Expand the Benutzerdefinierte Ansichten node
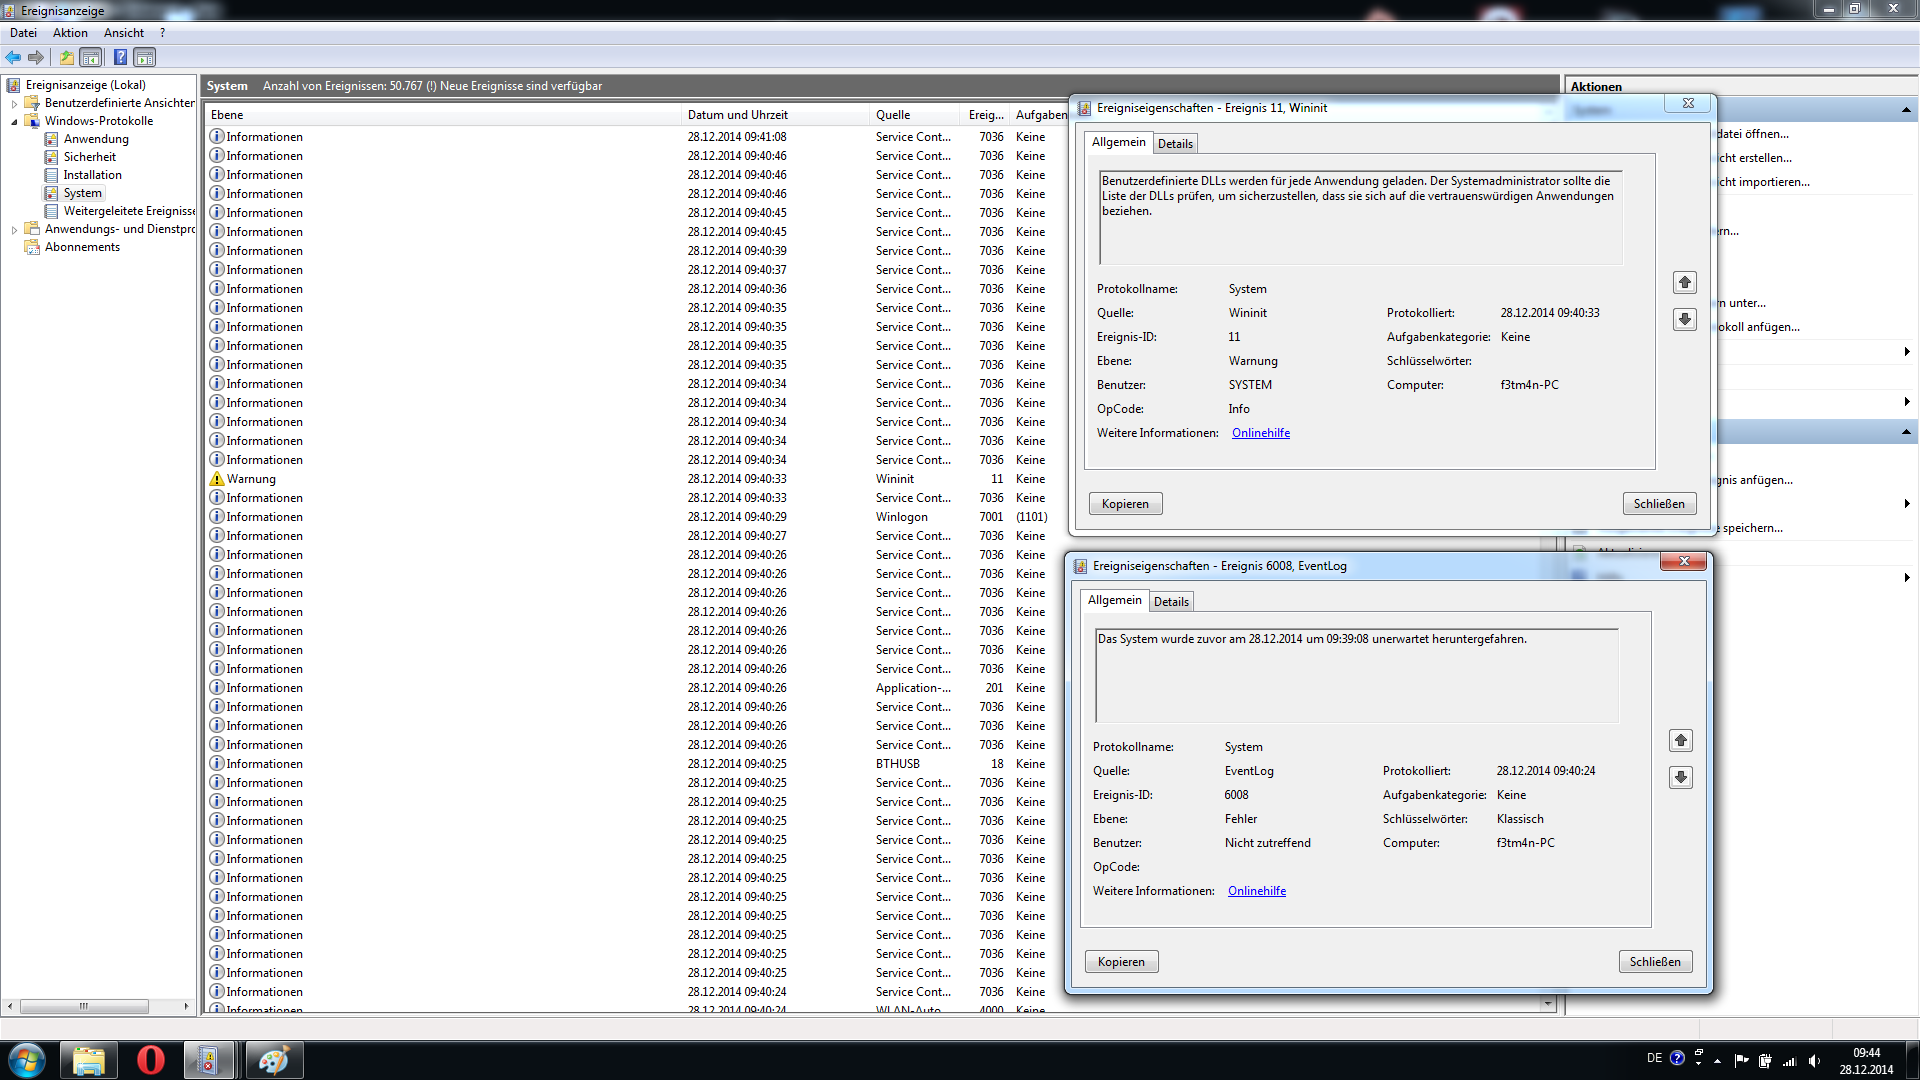The width and height of the screenshot is (1920, 1080). [14, 103]
